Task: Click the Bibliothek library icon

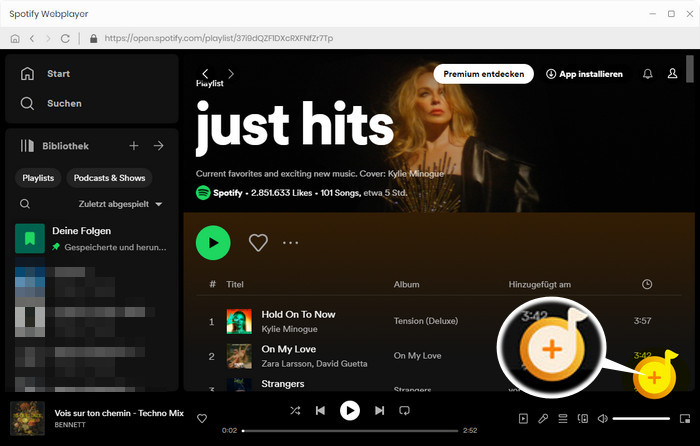Action: coord(27,146)
